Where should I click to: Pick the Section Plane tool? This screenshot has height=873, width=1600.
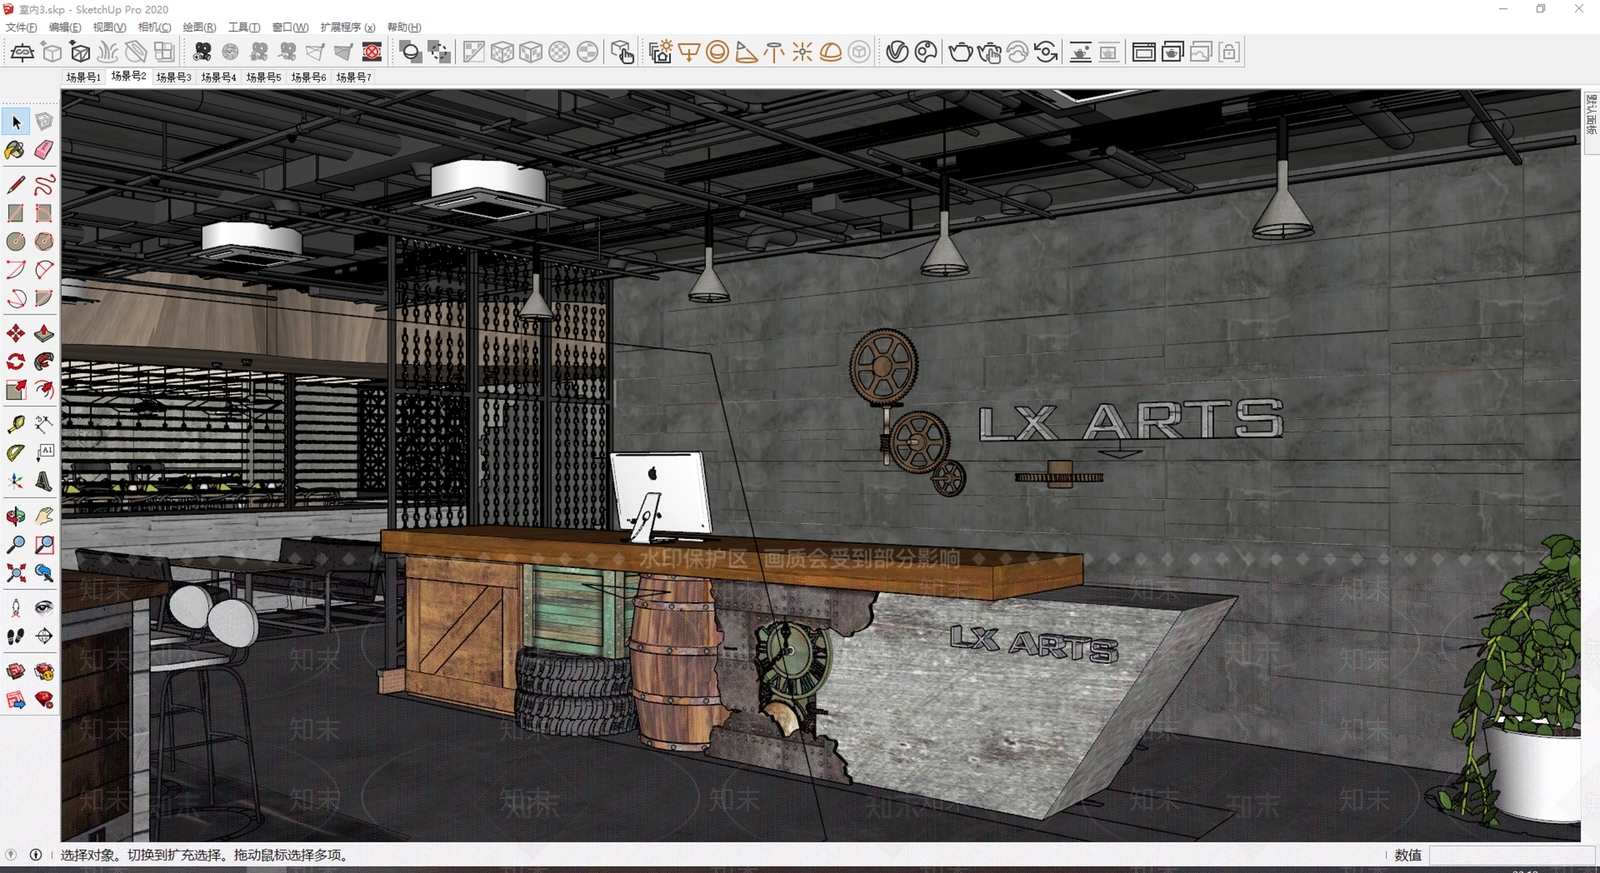coord(44,635)
